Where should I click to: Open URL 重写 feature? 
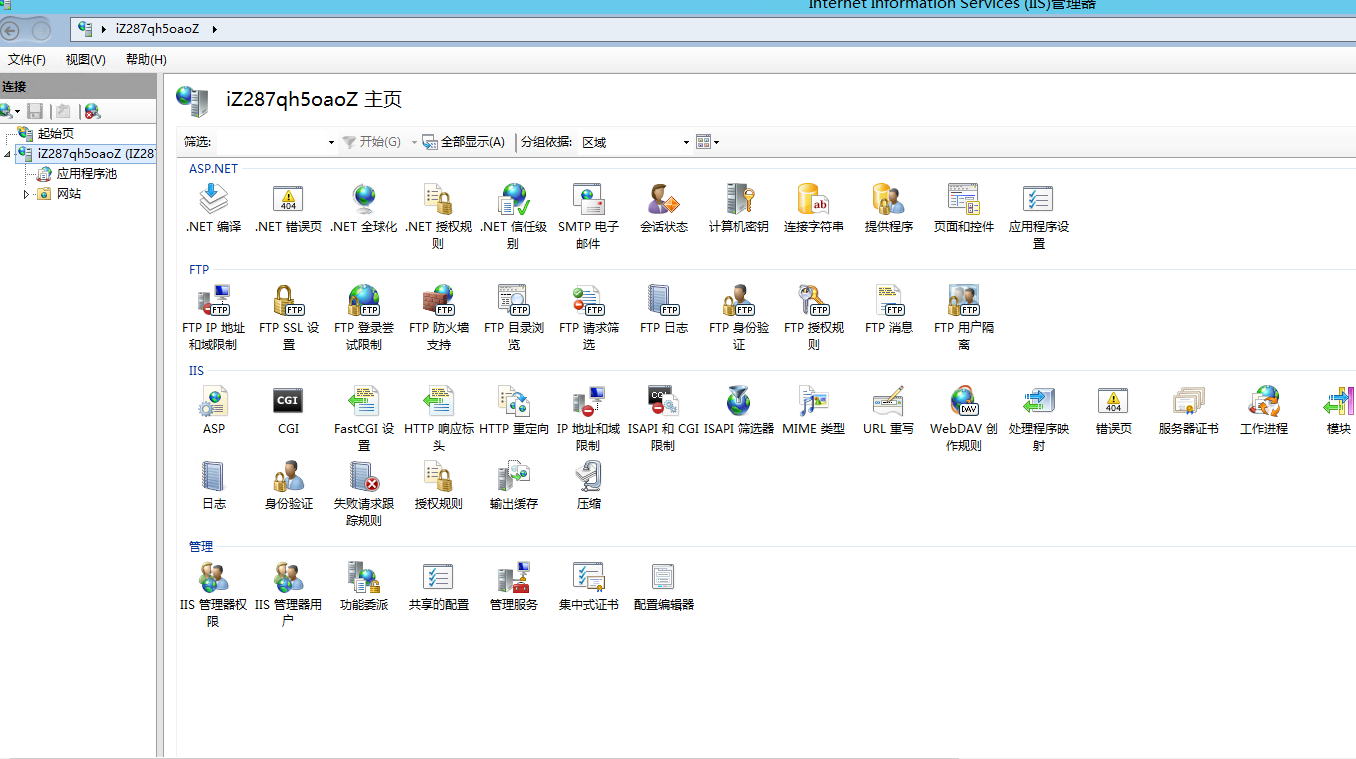pos(888,410)
